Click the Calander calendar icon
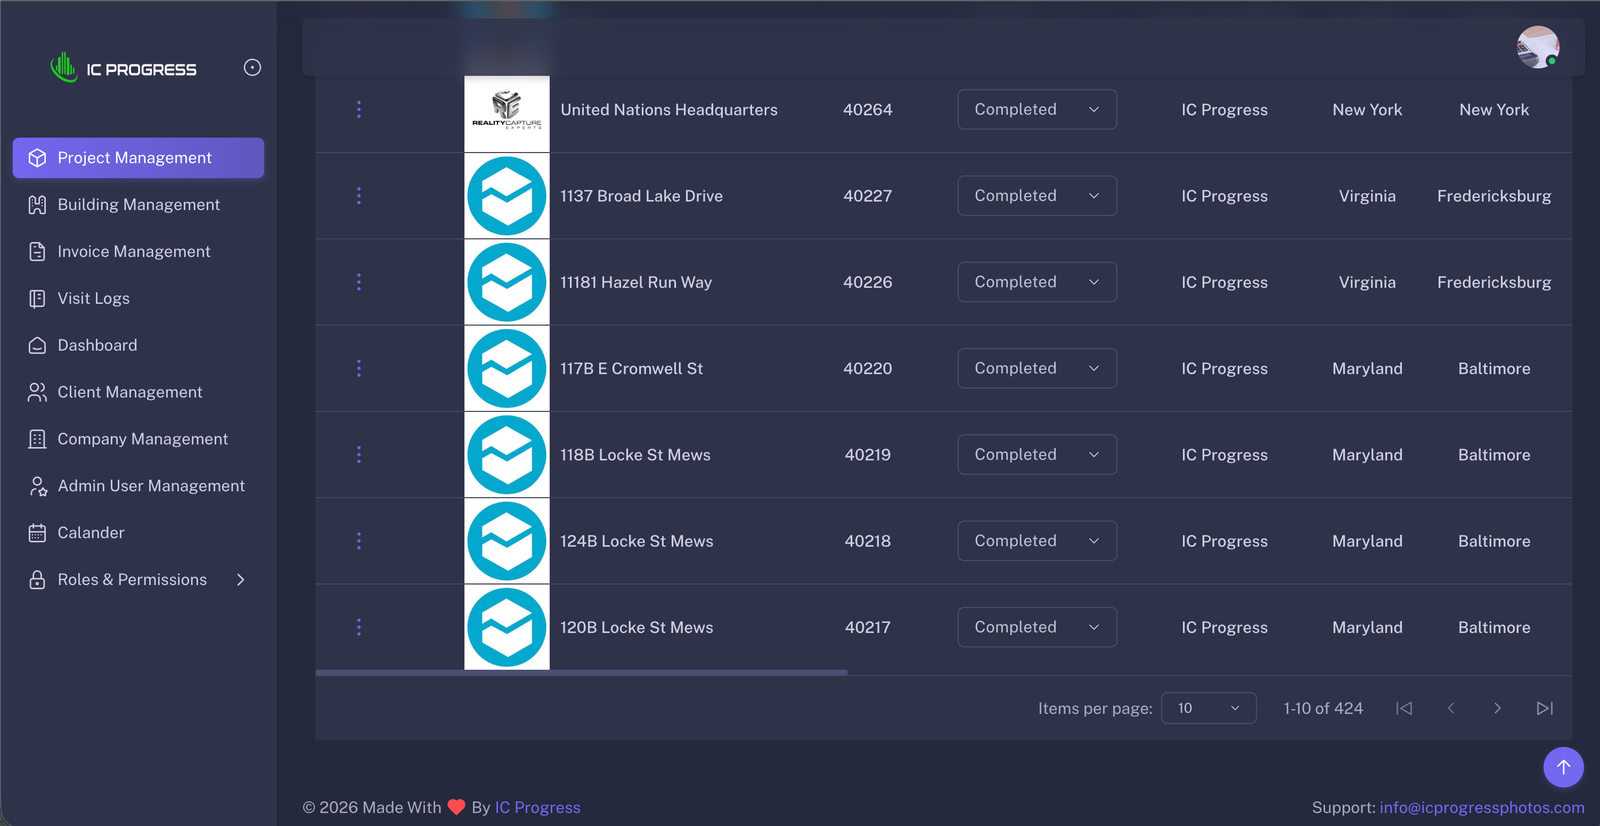 tap(37, 533)
